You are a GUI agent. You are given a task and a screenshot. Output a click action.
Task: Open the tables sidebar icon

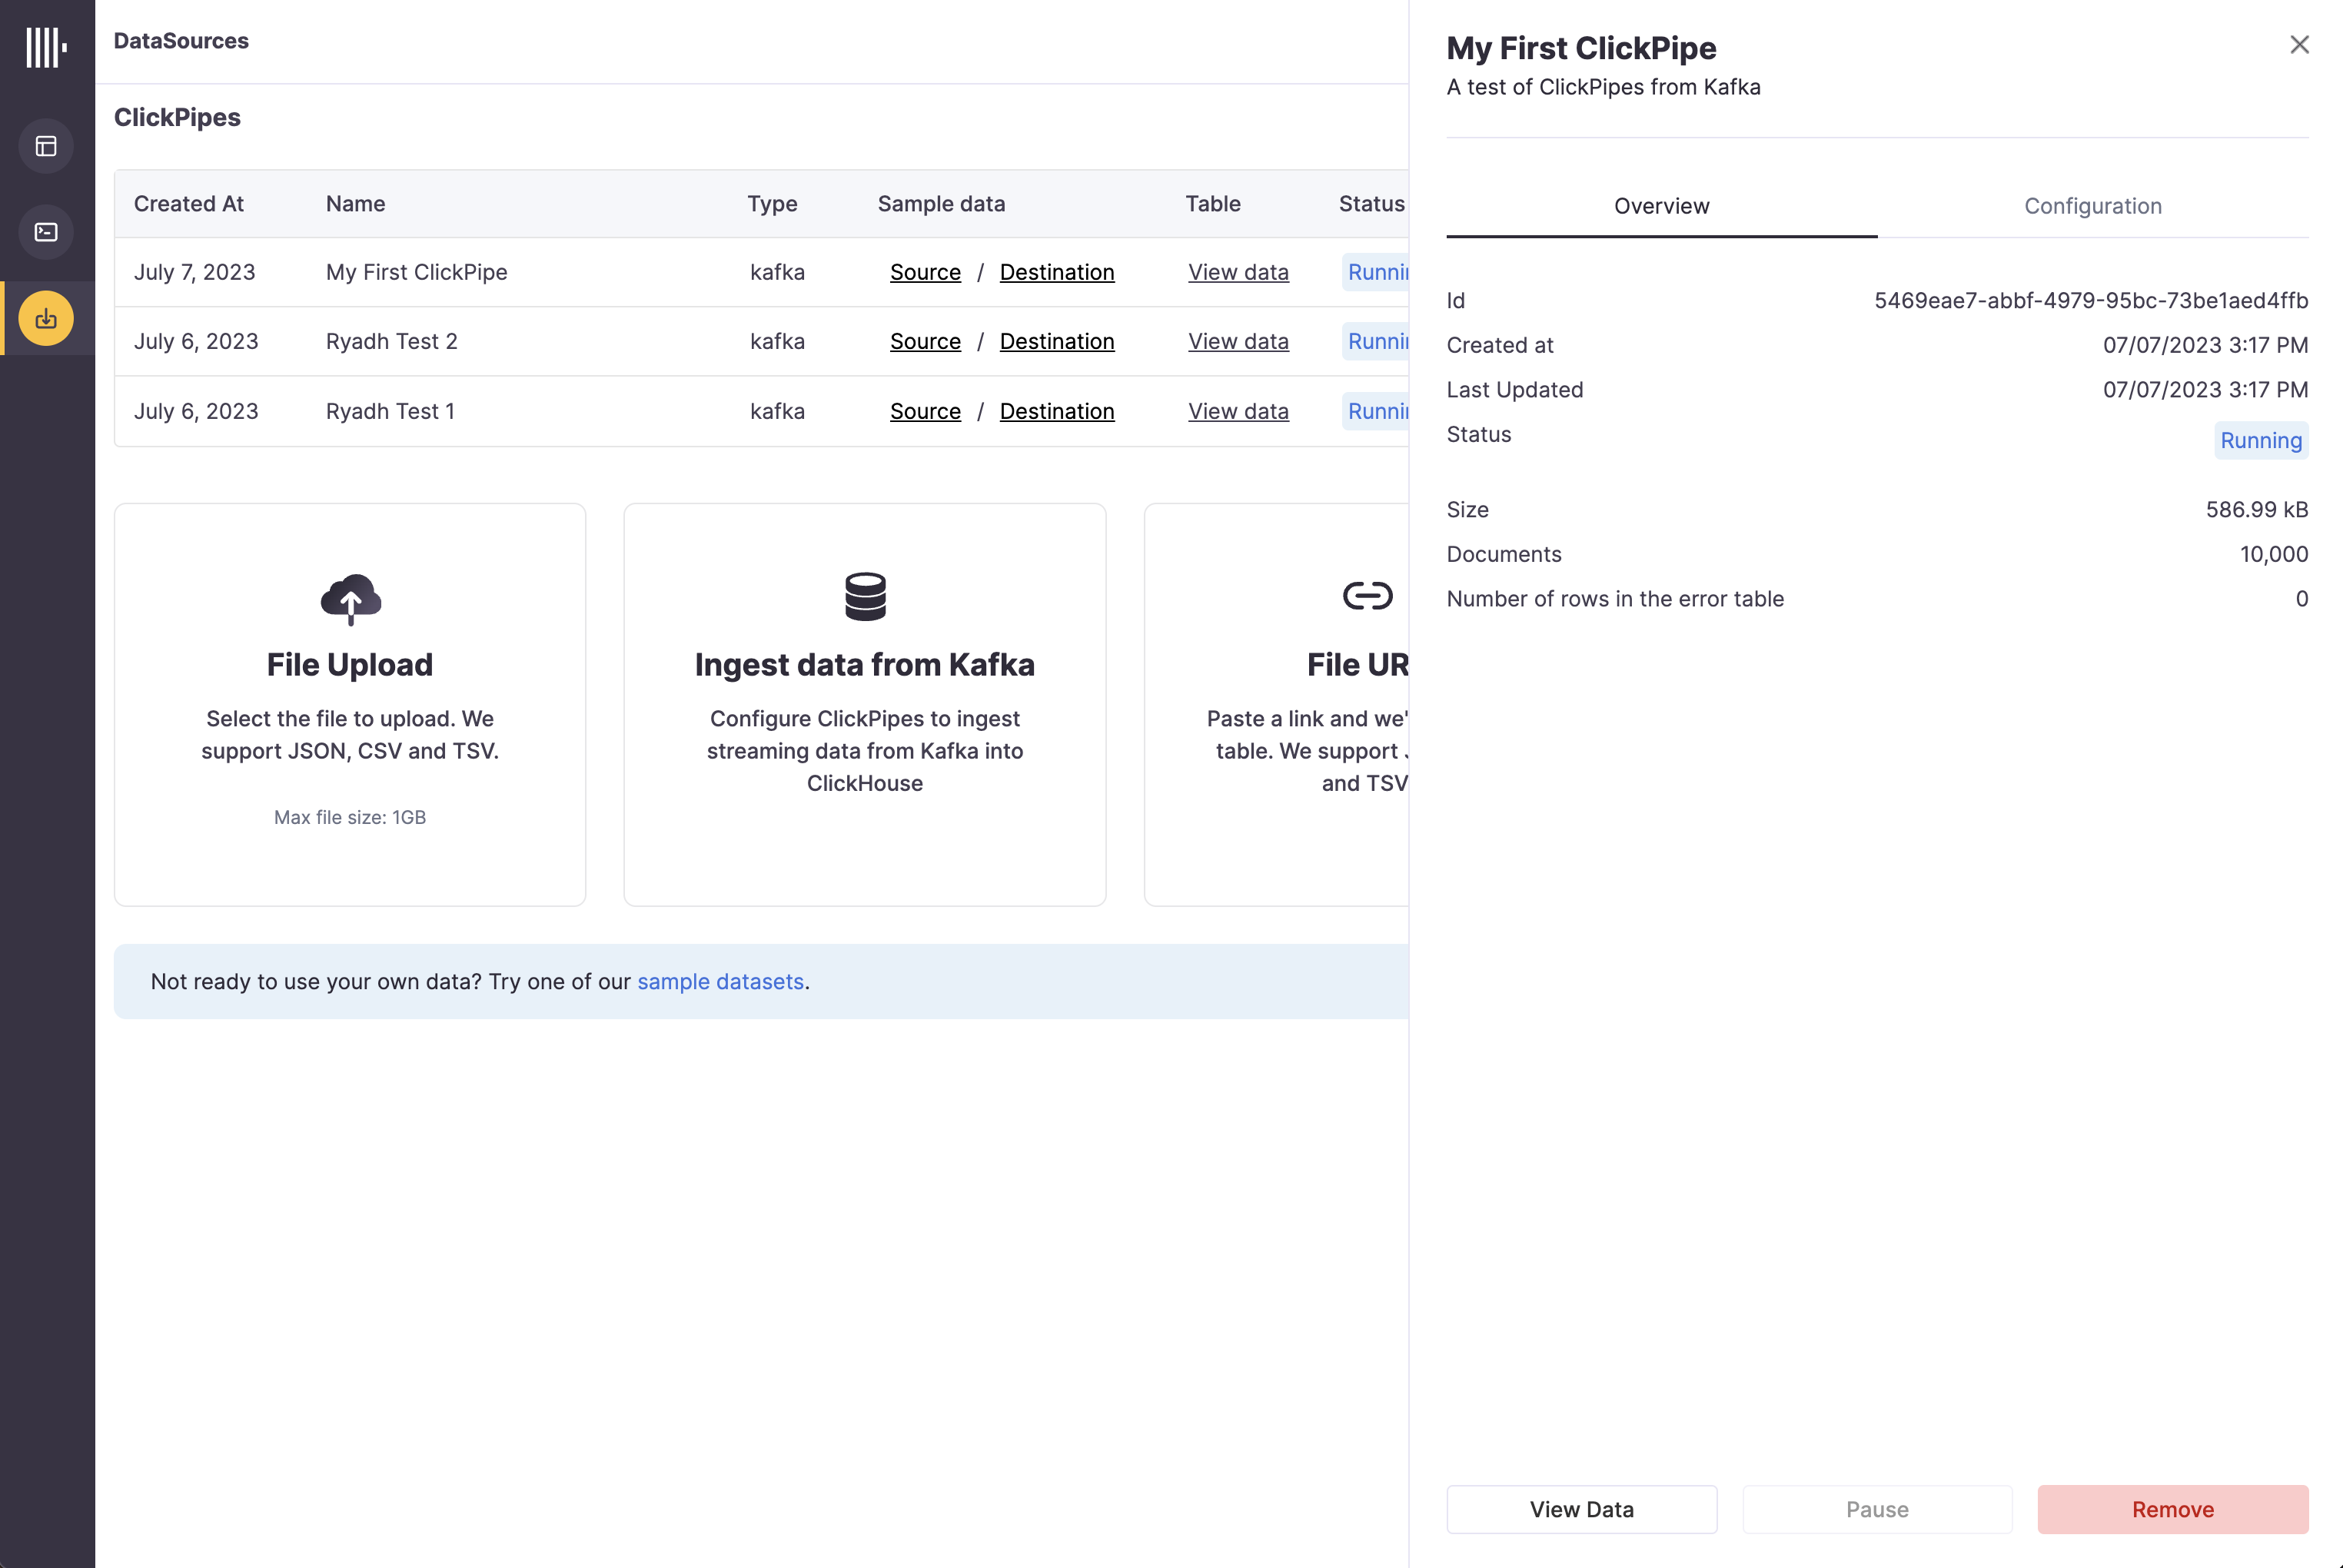click(x=46, y=147)
